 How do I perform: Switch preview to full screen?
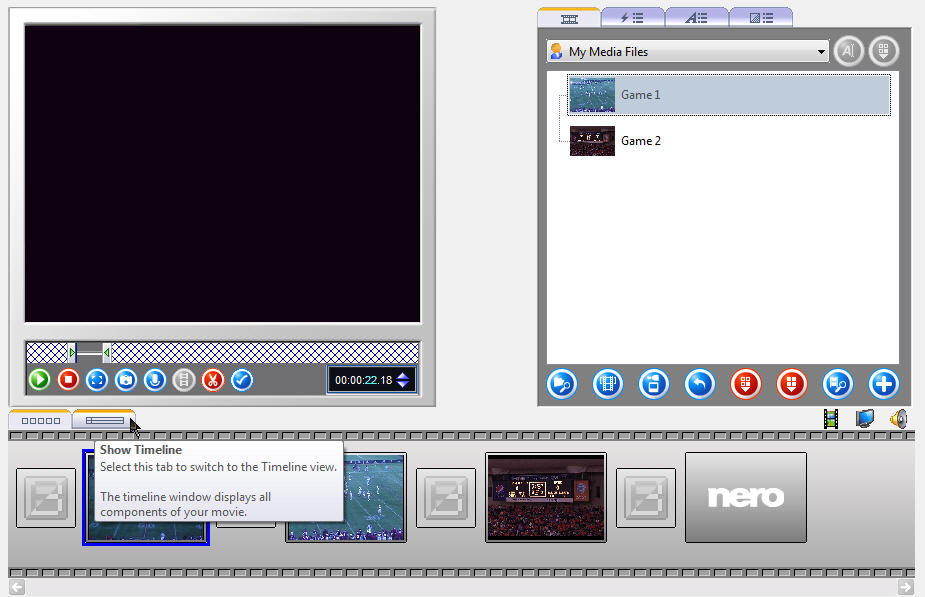point(97,380)
